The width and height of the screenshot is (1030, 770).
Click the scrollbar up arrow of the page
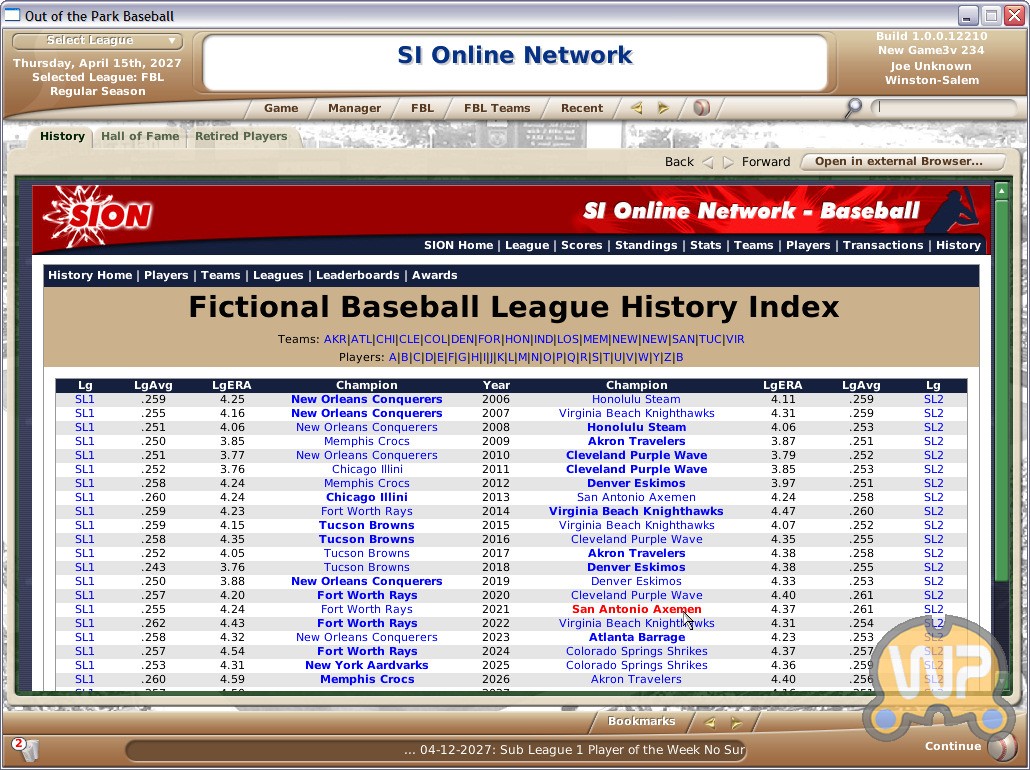[x=1001, y=190]
